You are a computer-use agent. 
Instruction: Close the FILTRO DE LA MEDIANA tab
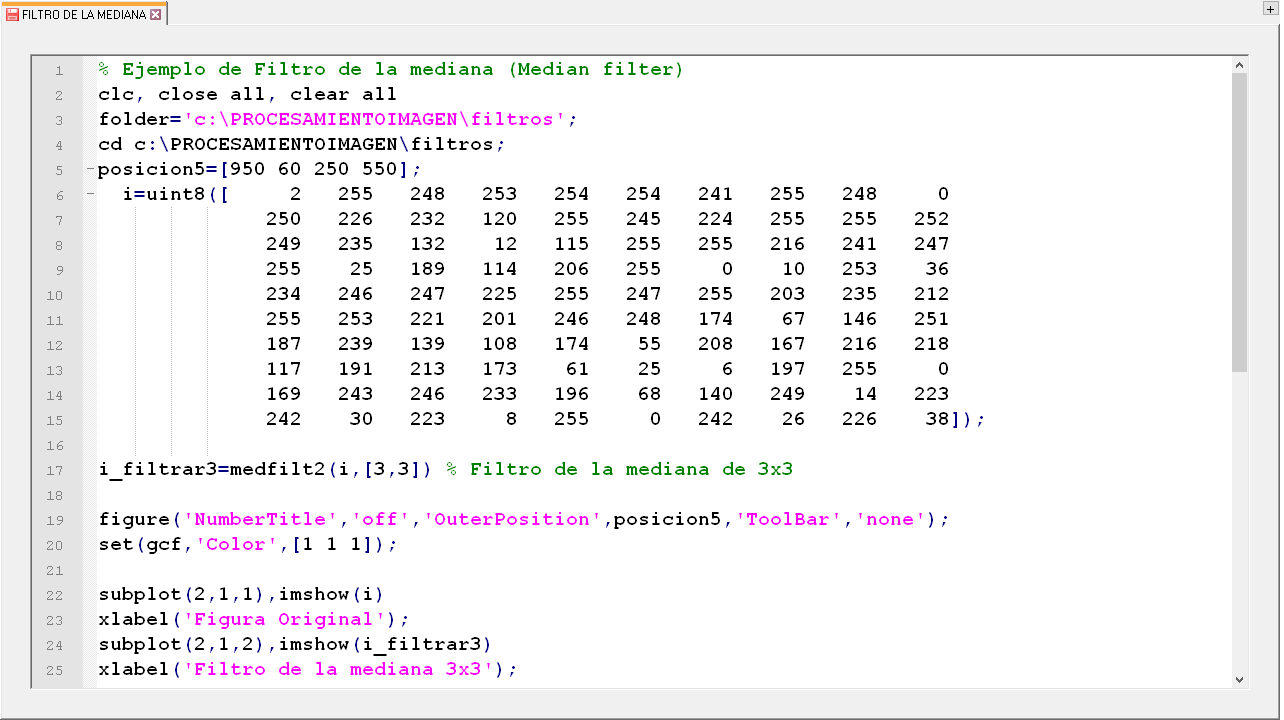point(155,15)
